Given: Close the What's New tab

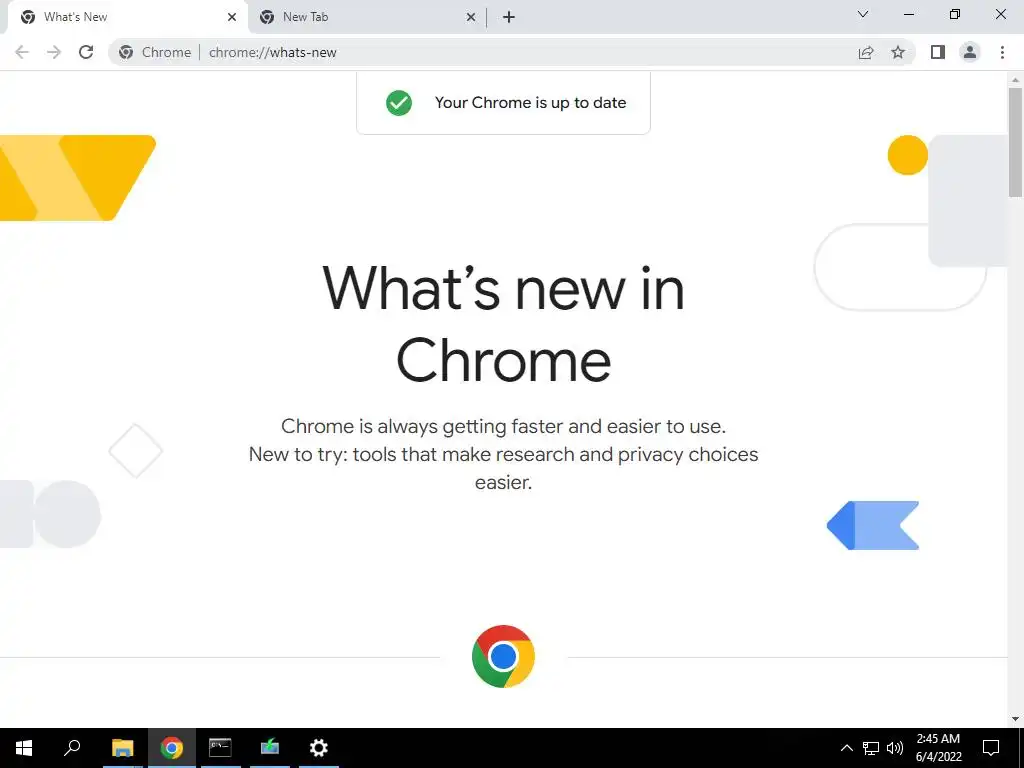Looking at the screenshot, I should coord(232,18).
